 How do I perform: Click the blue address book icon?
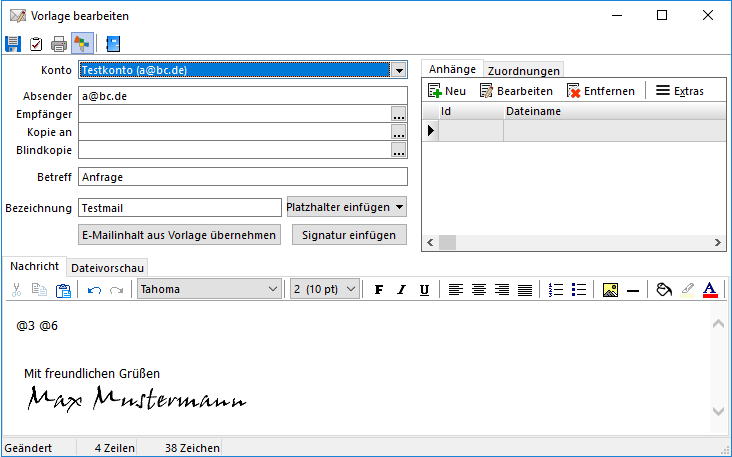tap(112, 44)
